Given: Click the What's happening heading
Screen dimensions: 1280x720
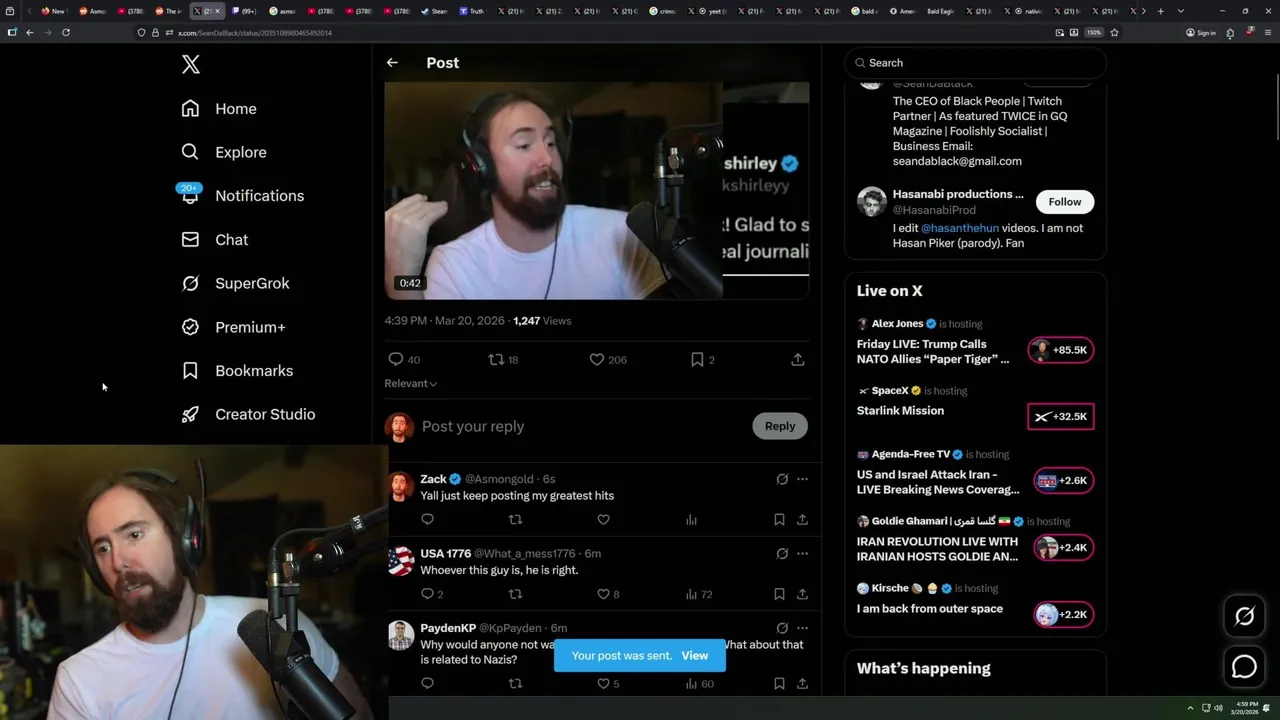Looking at the screenshot, I should 924,668.
